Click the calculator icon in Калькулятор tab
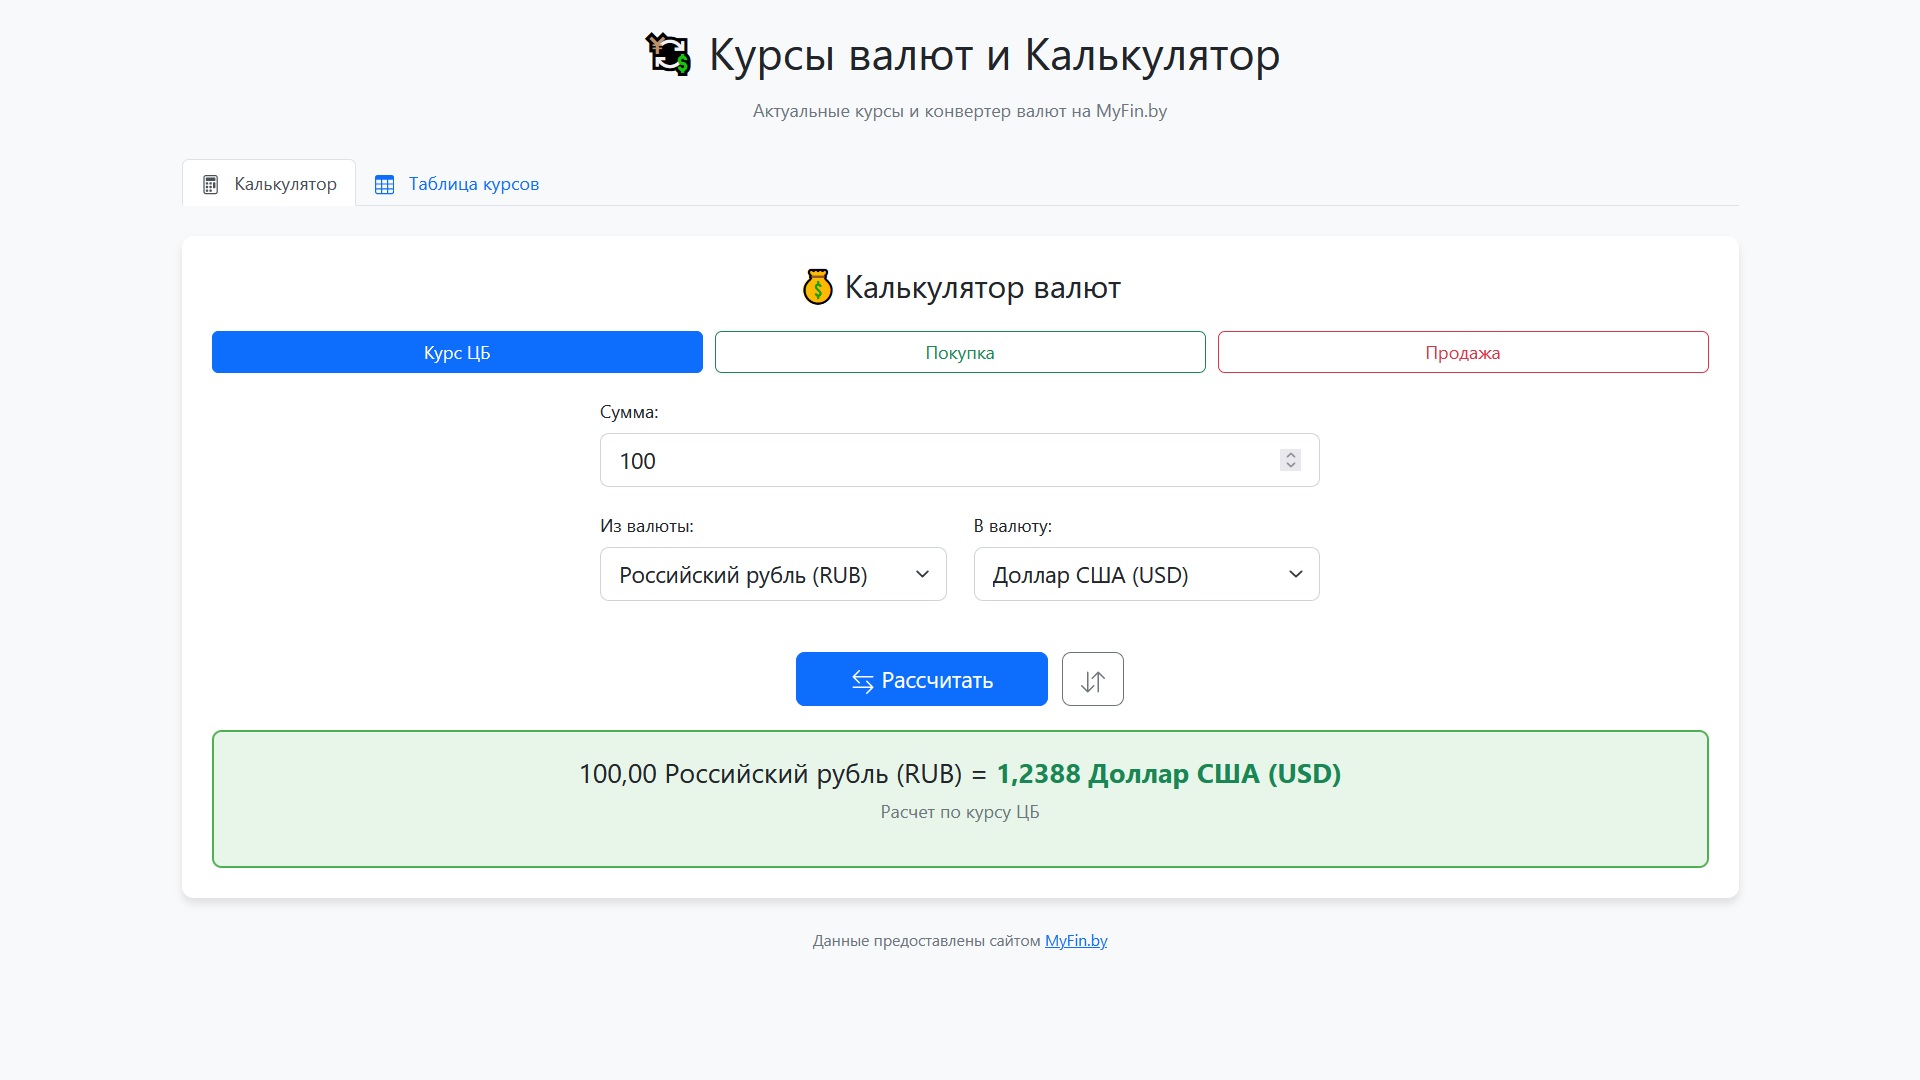The image size is (1920, 1080). 210,185
